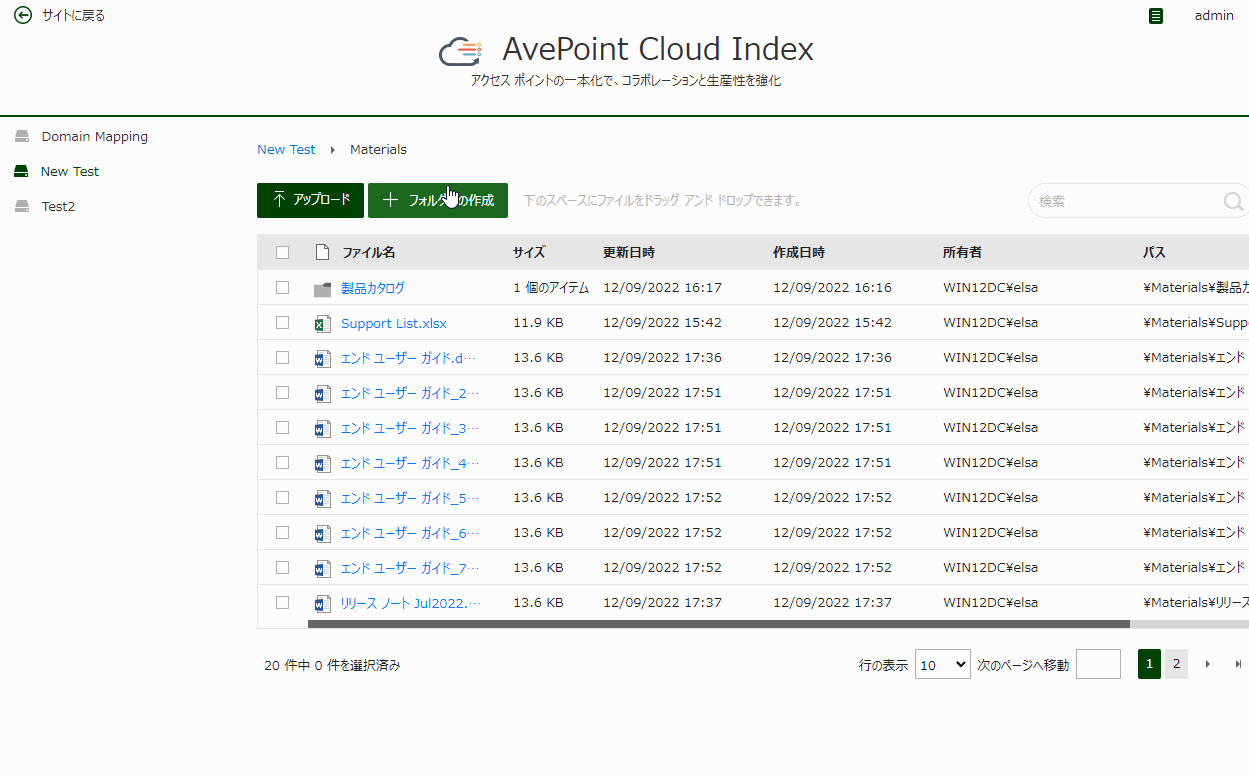Check the box for リリース ノート Jul2022

[x=283, y=602]
